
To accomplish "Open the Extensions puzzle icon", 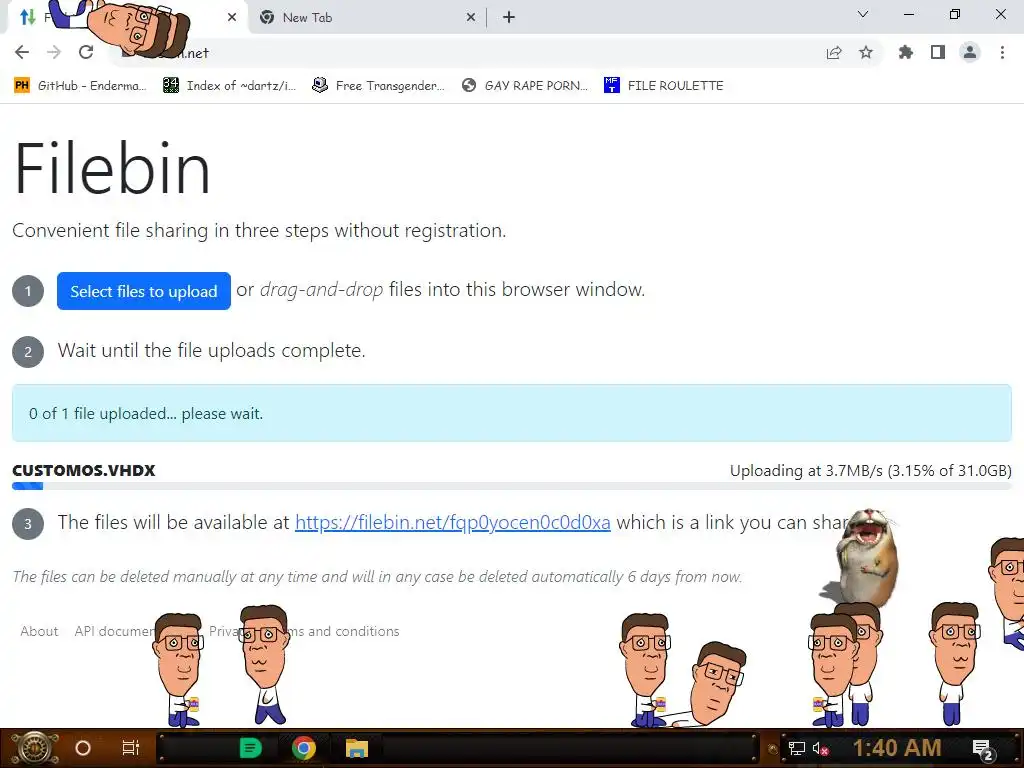I will (906, 52).
